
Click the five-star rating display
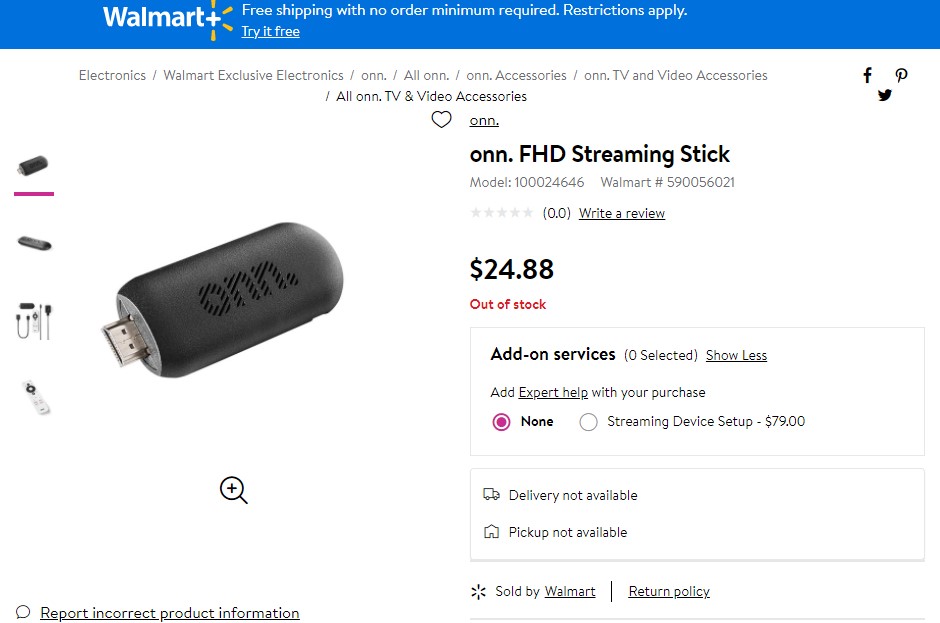pyautogui.click(x=503, y=212)
